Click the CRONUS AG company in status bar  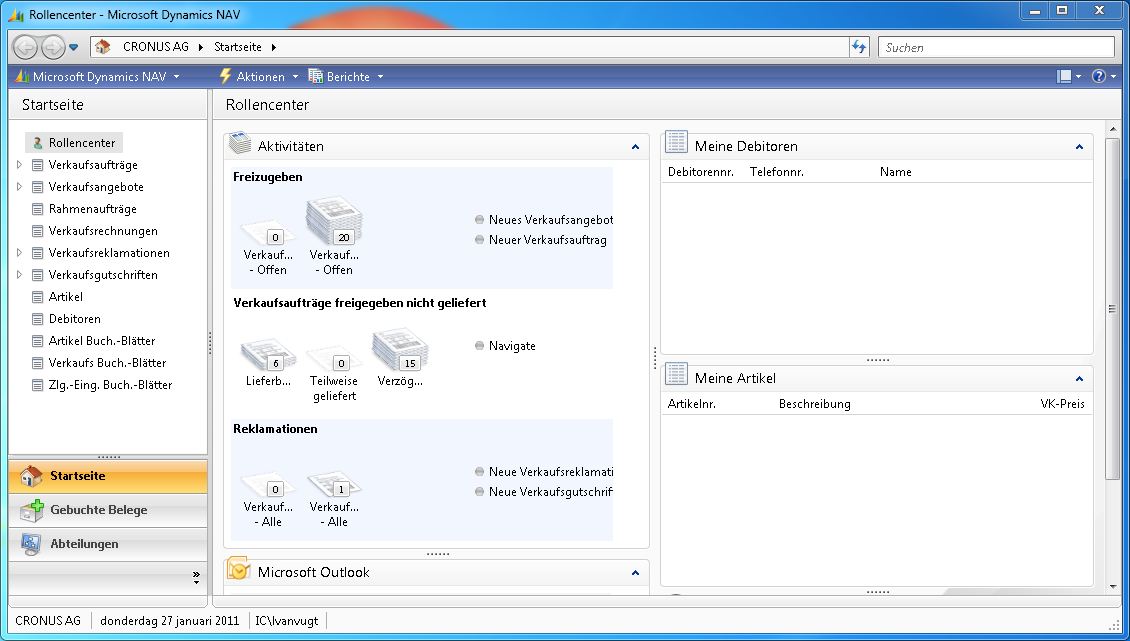point(48,621)
